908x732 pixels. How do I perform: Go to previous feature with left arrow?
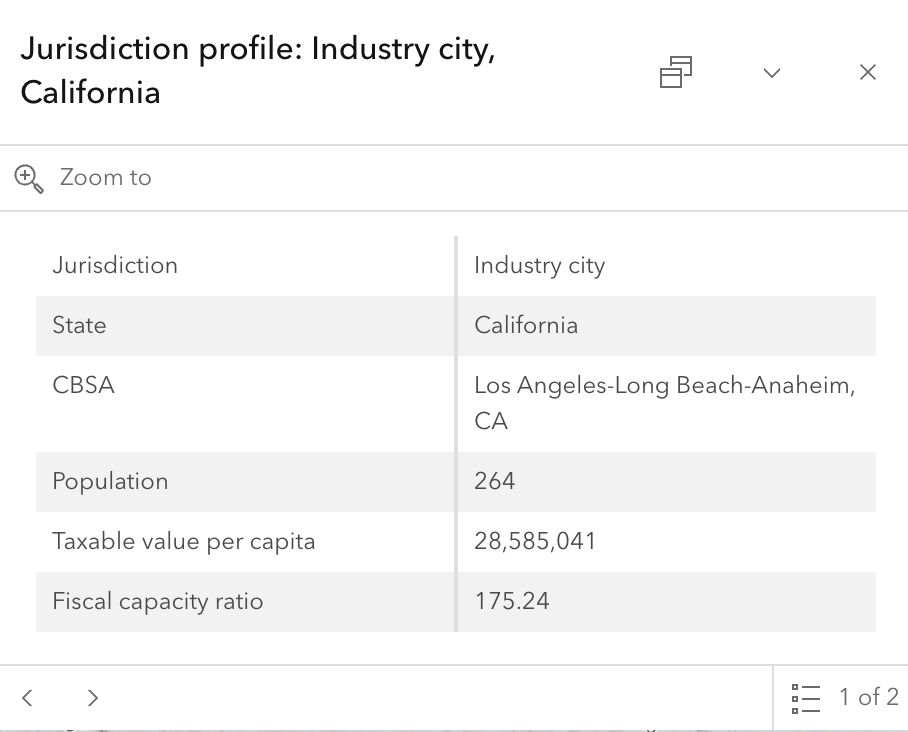click(27, 697)
